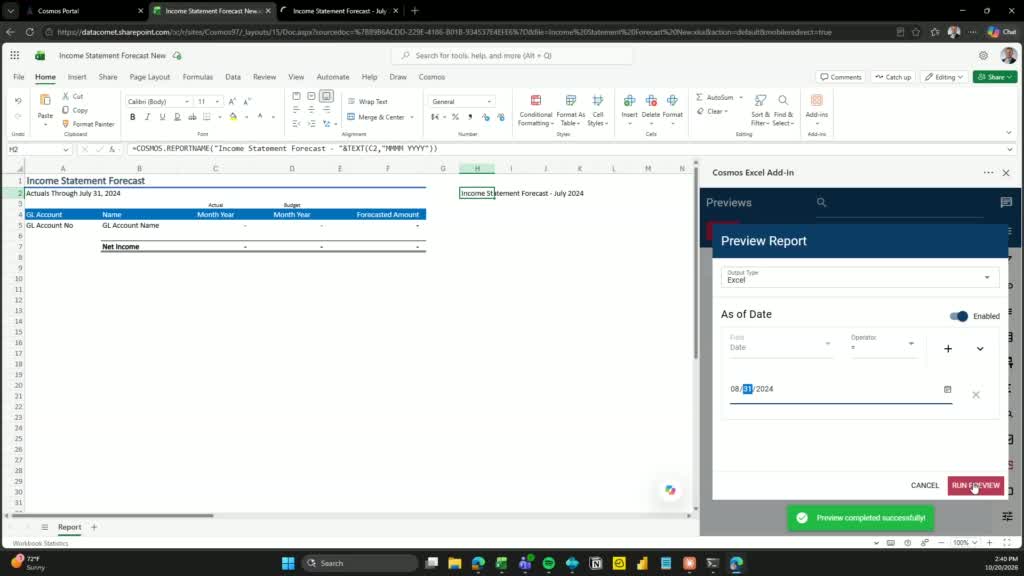Click the Search for tools box
The width and height of the screenshot is (1024, 576).
[x=512, y=56]
